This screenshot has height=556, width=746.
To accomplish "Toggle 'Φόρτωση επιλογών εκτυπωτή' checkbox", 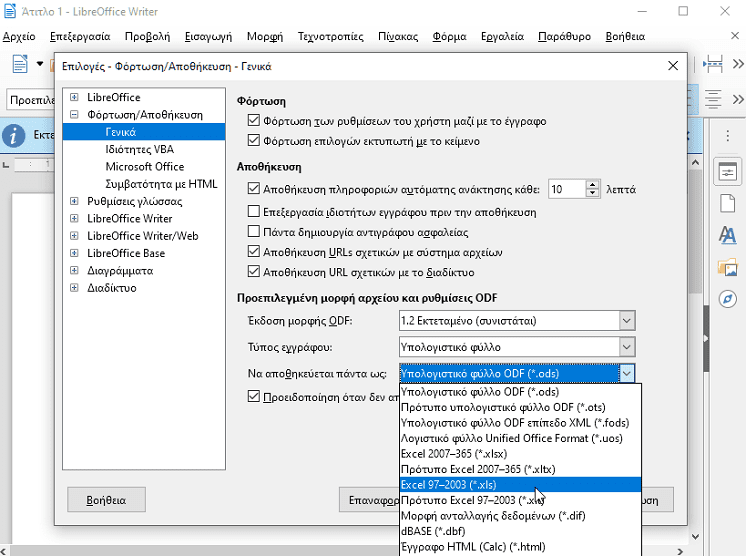I will pos(254,140).
